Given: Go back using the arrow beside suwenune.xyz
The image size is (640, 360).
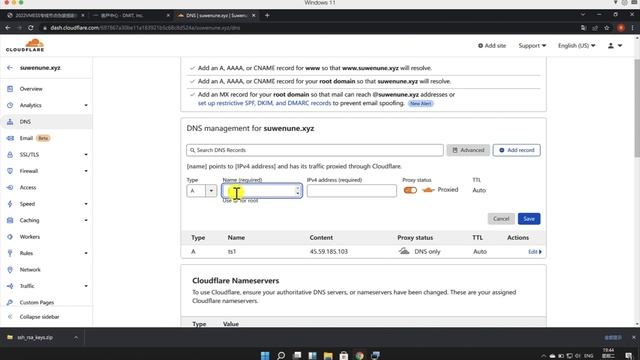Looking at the screenshot, I should click(x=10, y=68).
